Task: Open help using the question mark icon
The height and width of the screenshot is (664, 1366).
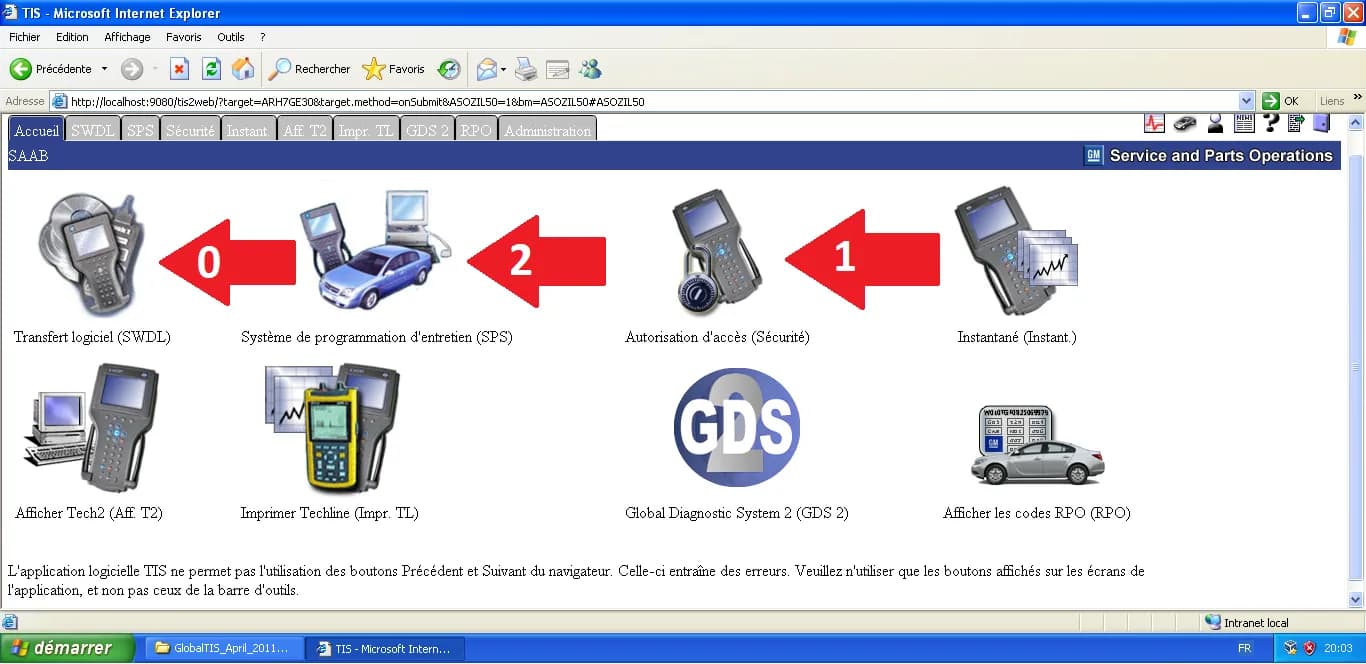Action: [x=1273, y=122]
